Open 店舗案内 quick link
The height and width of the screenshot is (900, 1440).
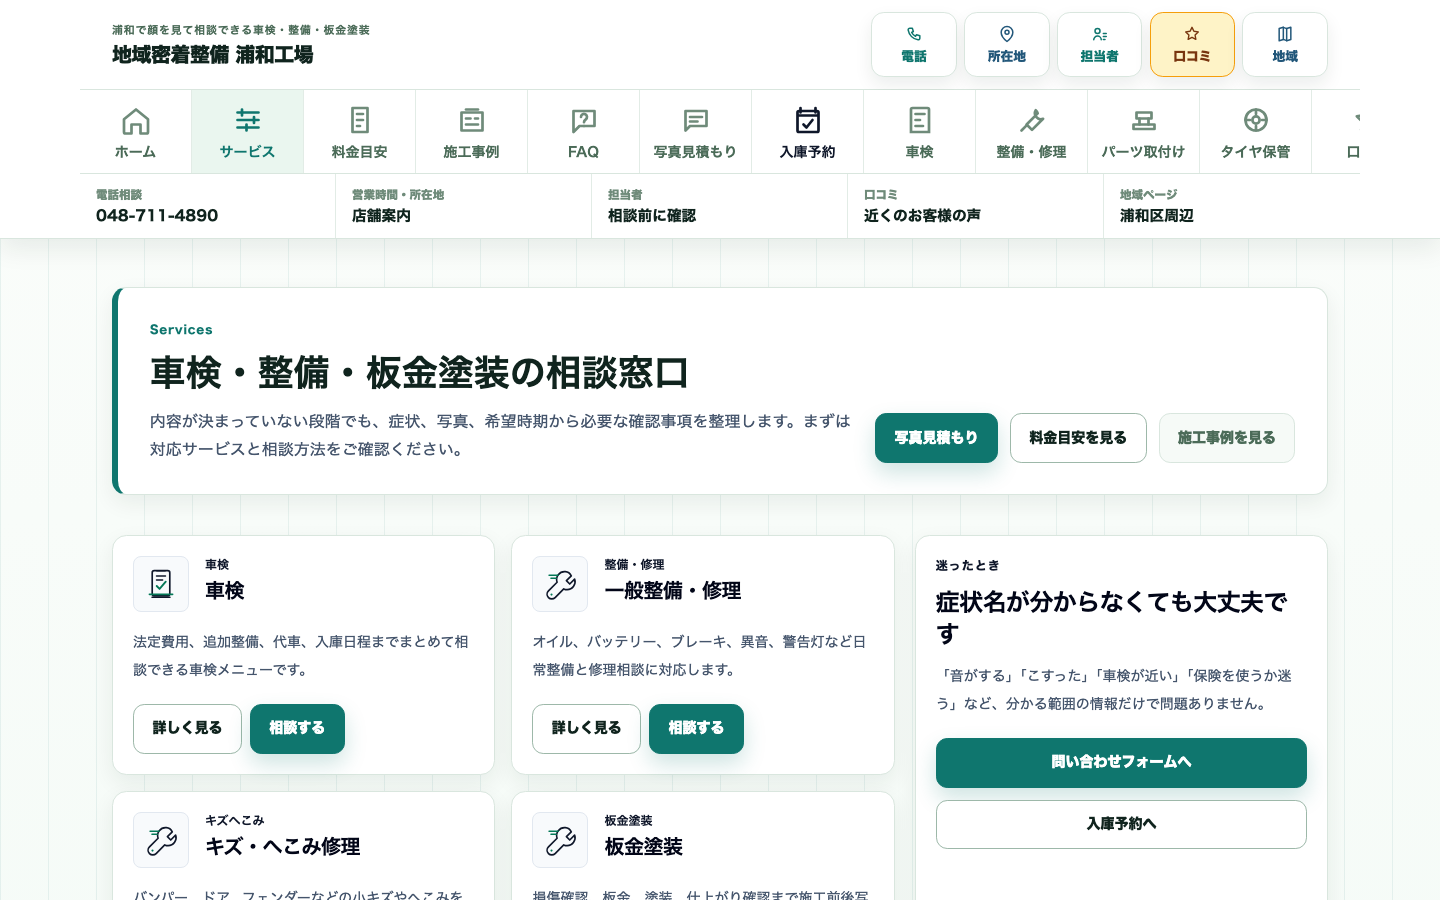tap(463, 206)
